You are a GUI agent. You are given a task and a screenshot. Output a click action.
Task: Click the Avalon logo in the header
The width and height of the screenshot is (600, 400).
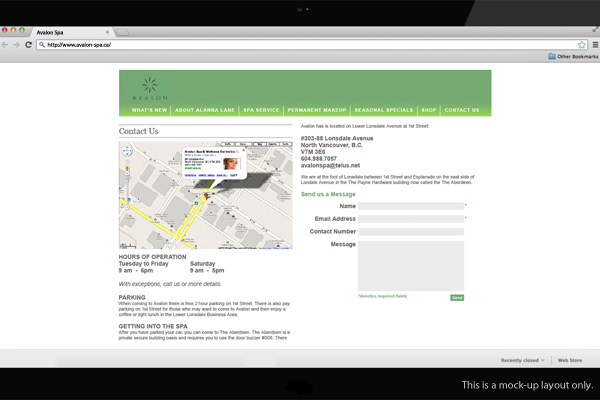[150, 88]
